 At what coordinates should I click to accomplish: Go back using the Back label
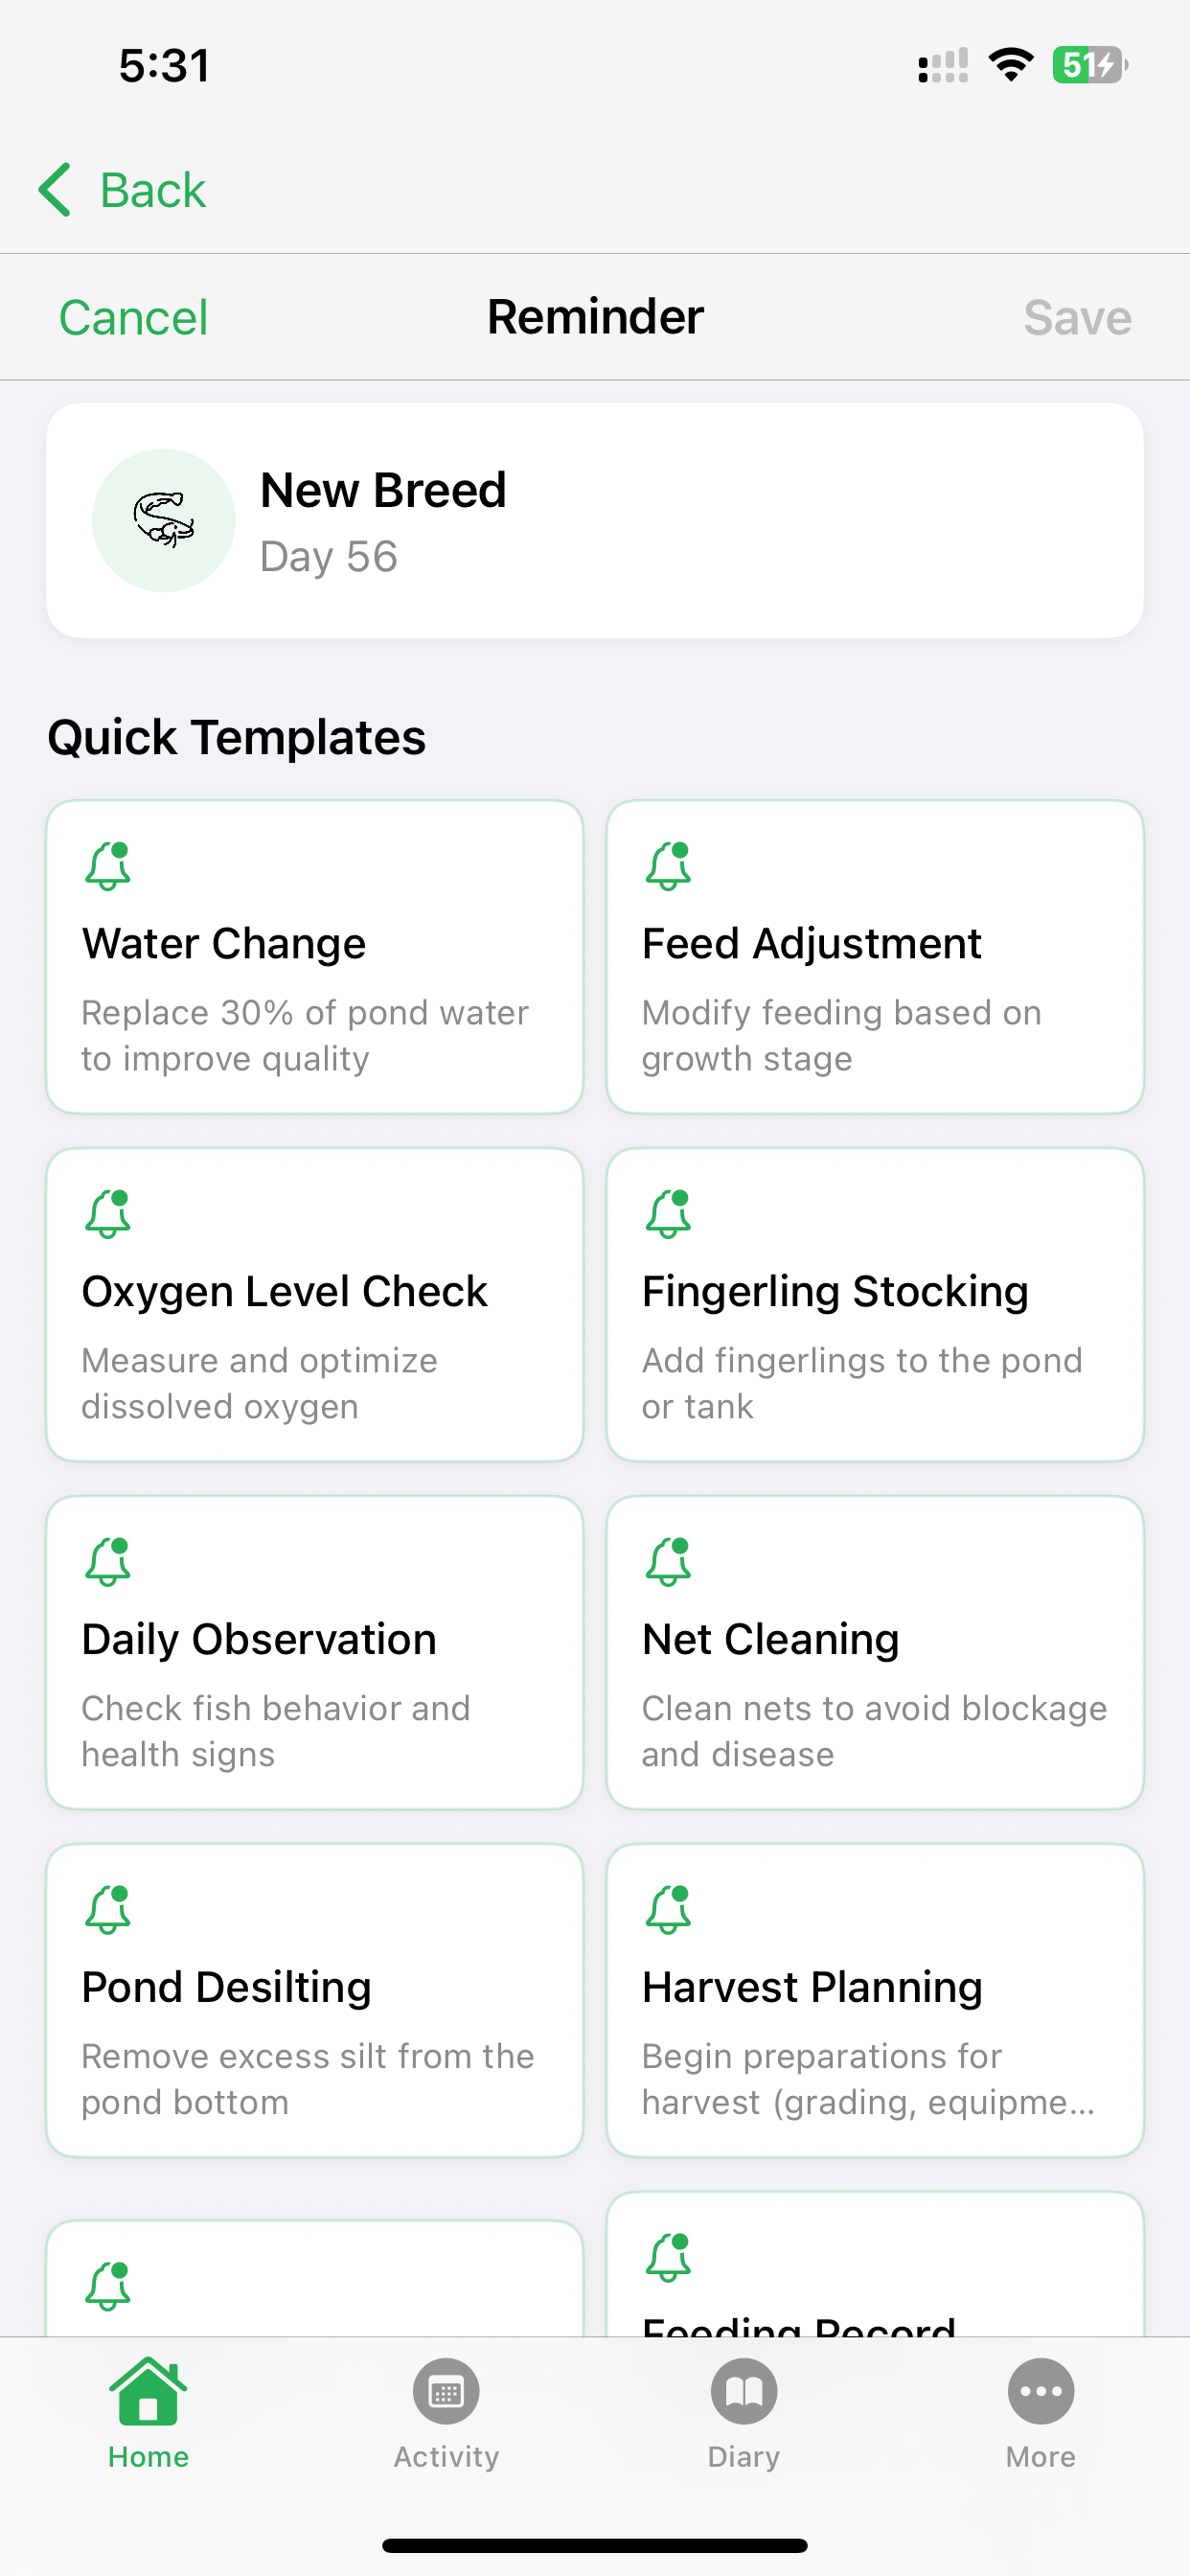153,190
